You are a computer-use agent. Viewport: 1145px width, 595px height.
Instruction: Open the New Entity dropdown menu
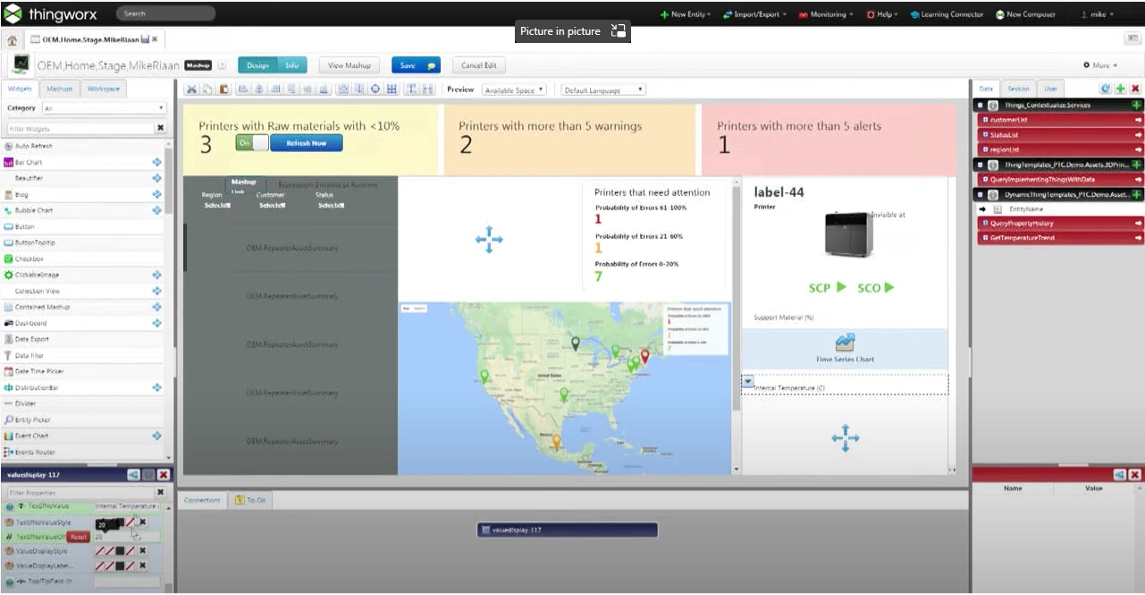pyautogui.click(x=685, y=14)
